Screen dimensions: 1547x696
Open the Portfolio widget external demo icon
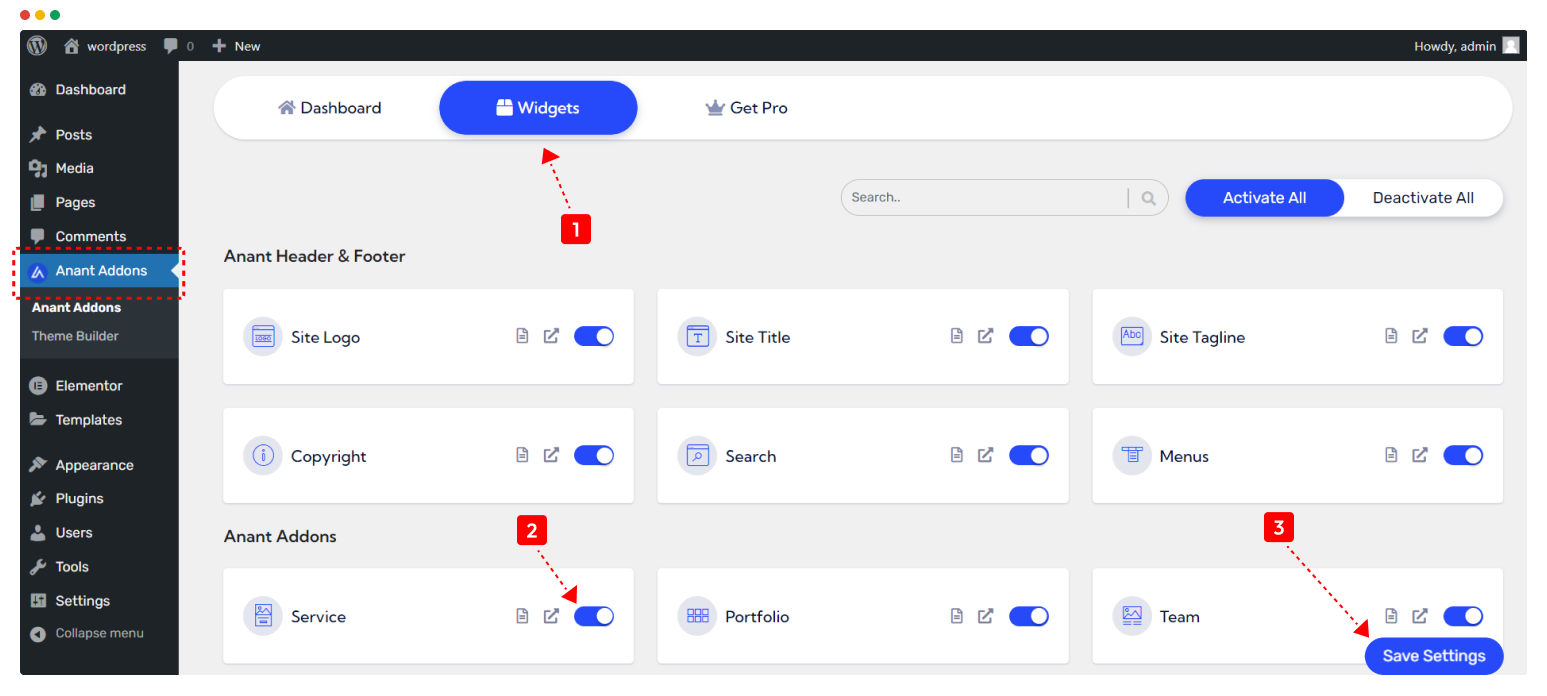tap(985, 616)
